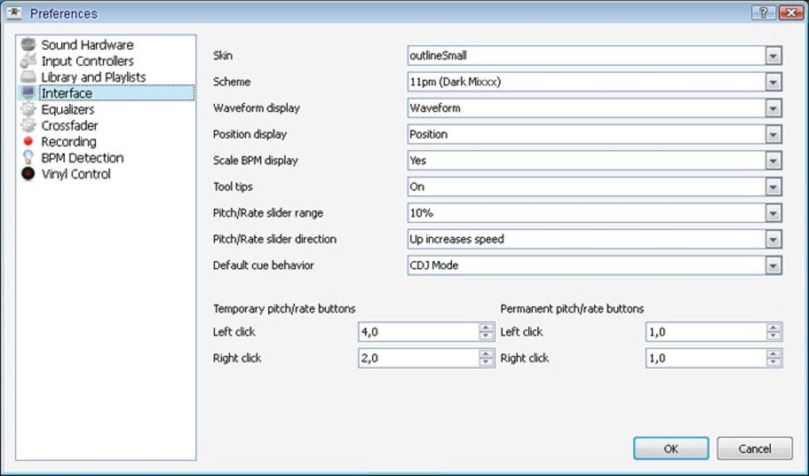The height and width of the screenshot is (476, 809).
Task: Open the Skin dropdown arrow
Action: coord(773,56)
